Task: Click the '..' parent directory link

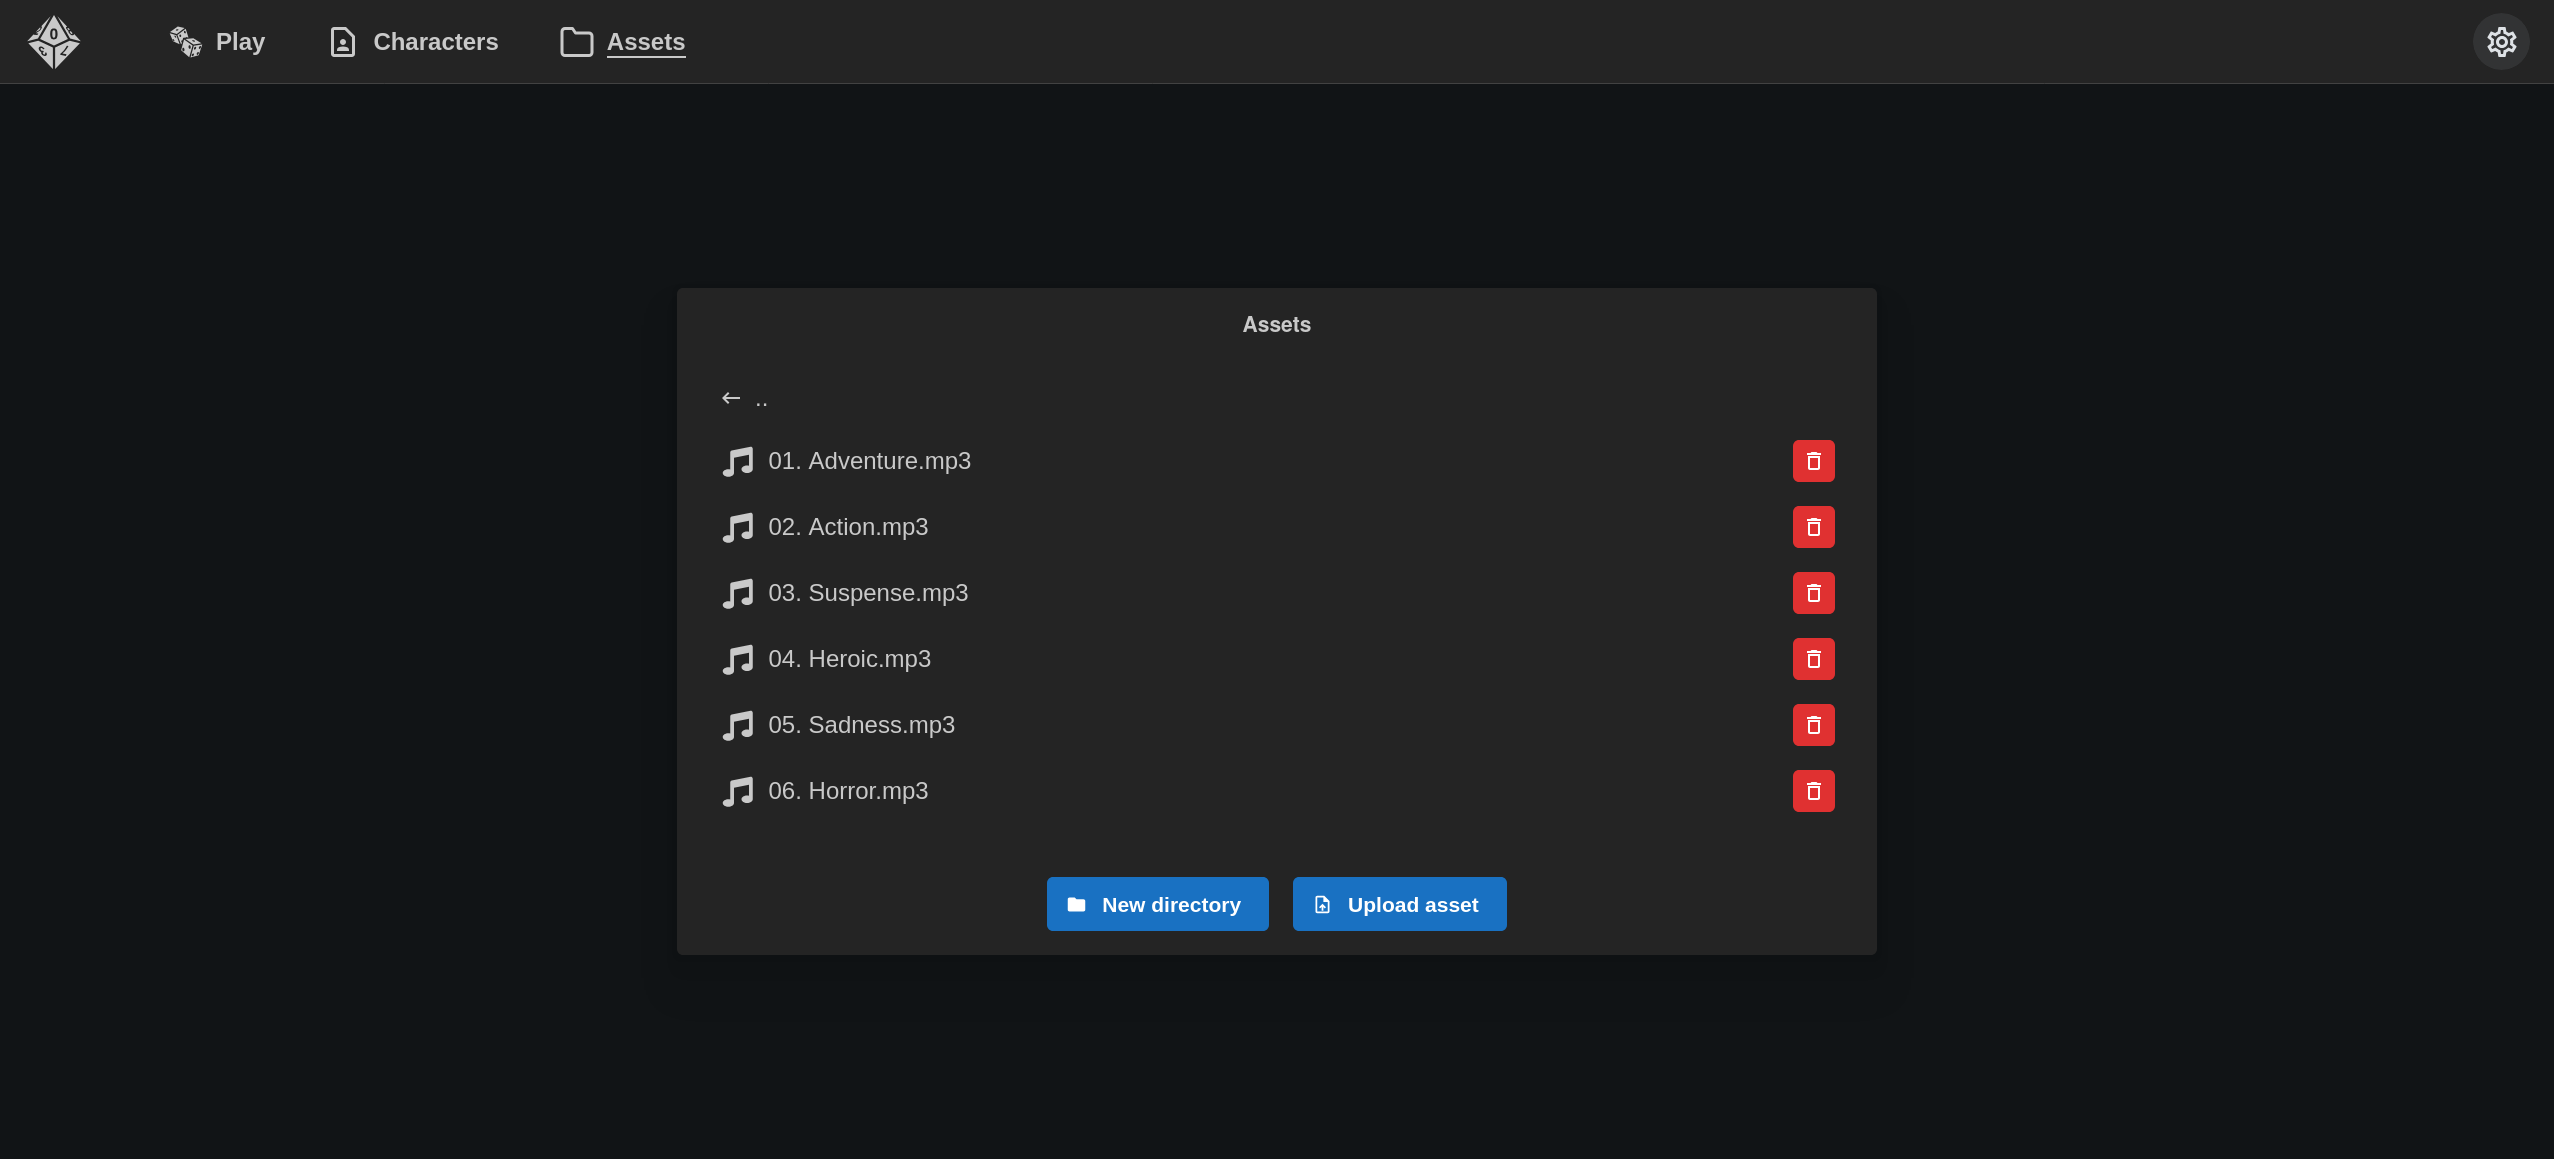Action: [761, 398]
